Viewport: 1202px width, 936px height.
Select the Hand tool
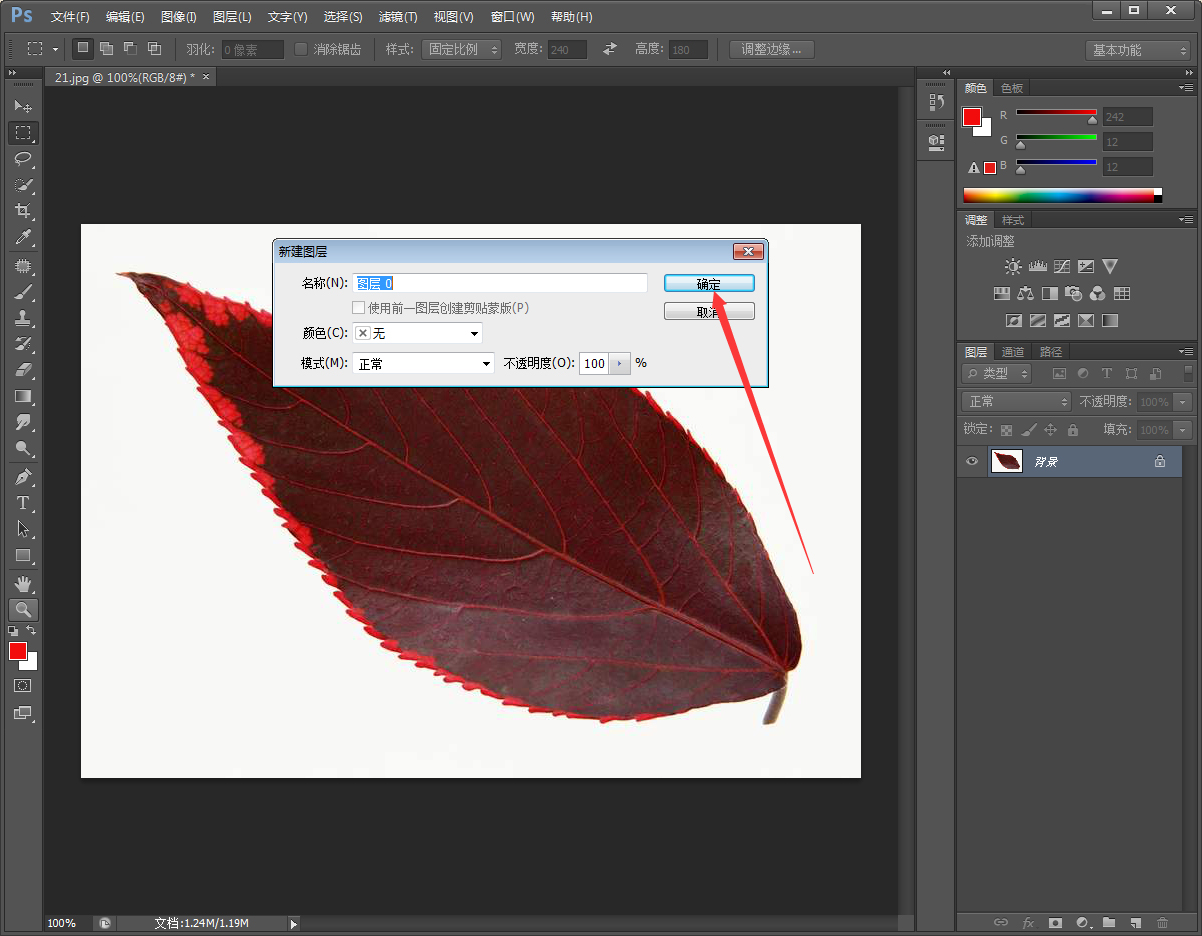coord(23,583)
